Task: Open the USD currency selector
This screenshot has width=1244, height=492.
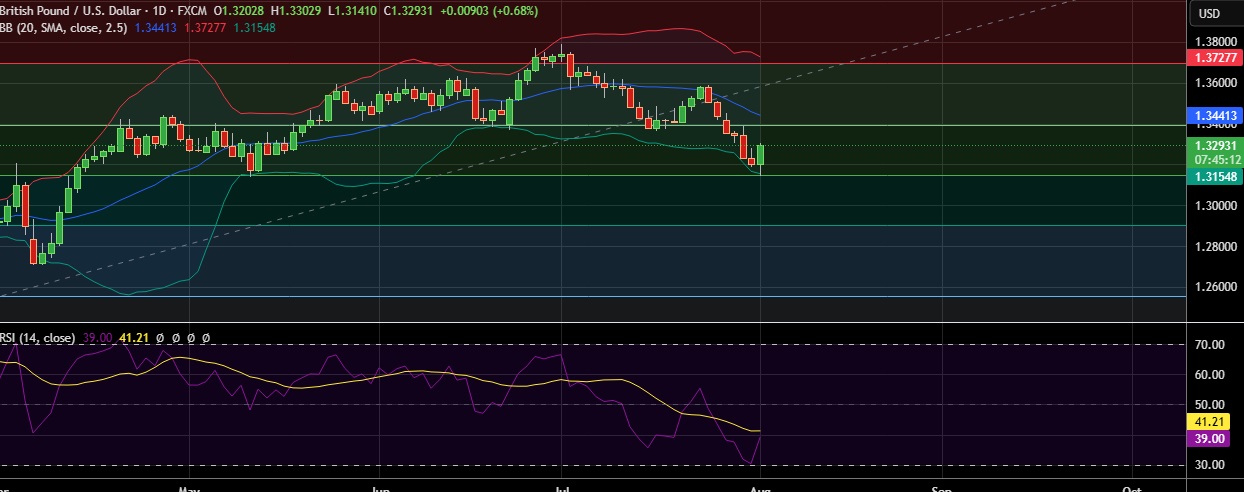Action: tap(1209, 14)
